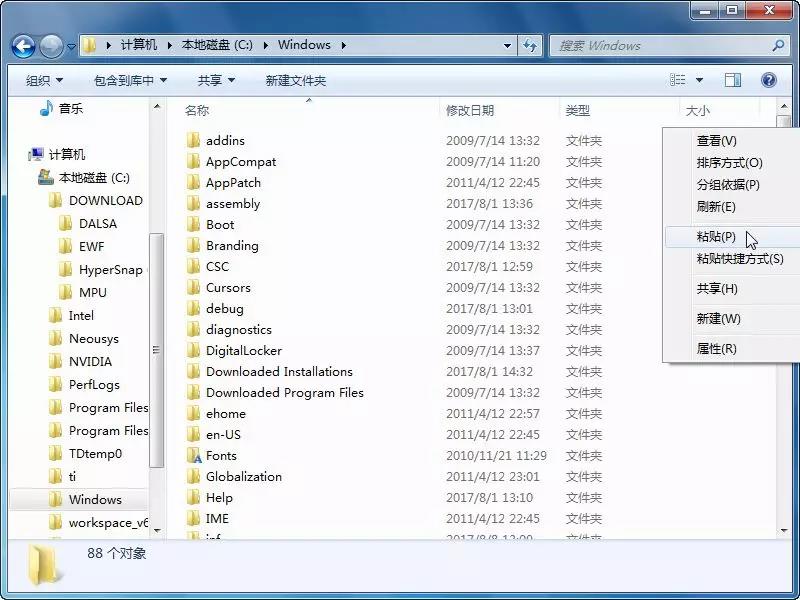The image size is (800, 600).
Task: Sort by the 修改日期 column header
Action: click(470, 111)
